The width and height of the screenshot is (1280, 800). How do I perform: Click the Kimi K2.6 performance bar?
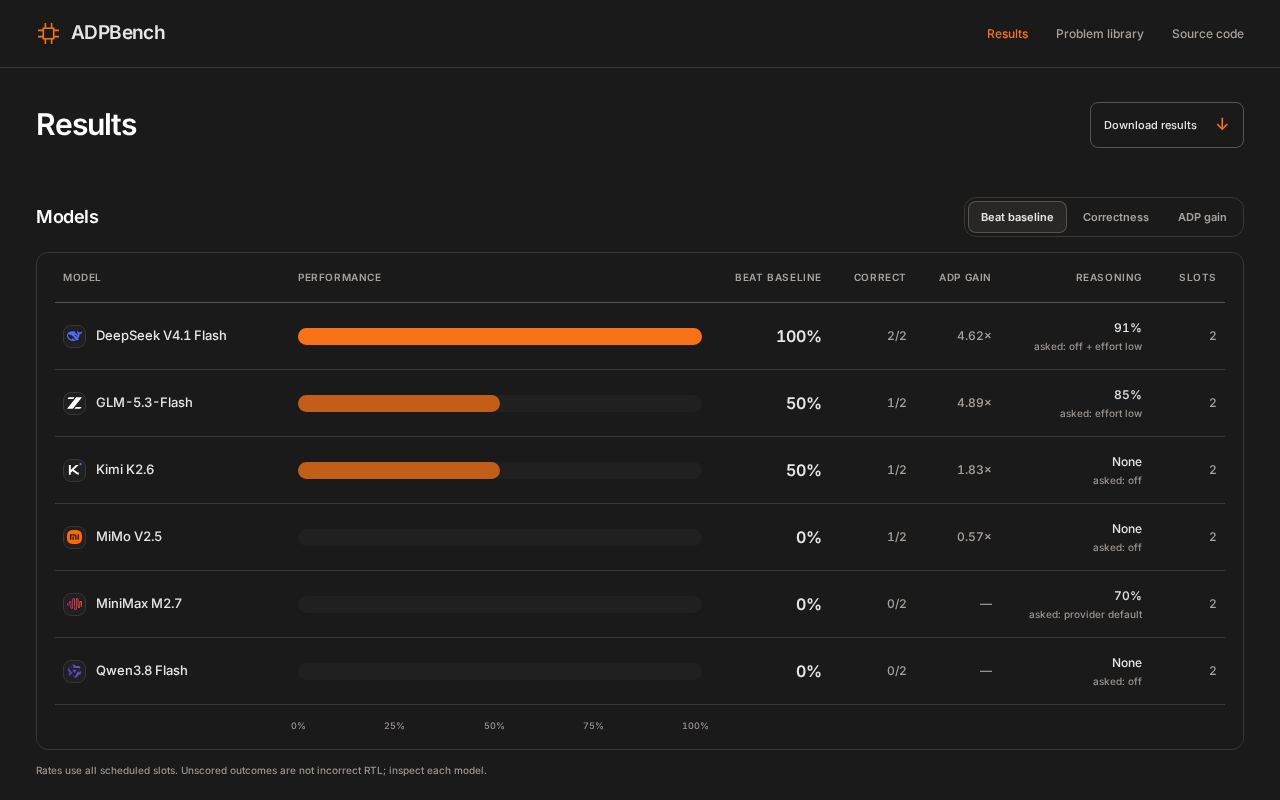click(x=500, y=470)
